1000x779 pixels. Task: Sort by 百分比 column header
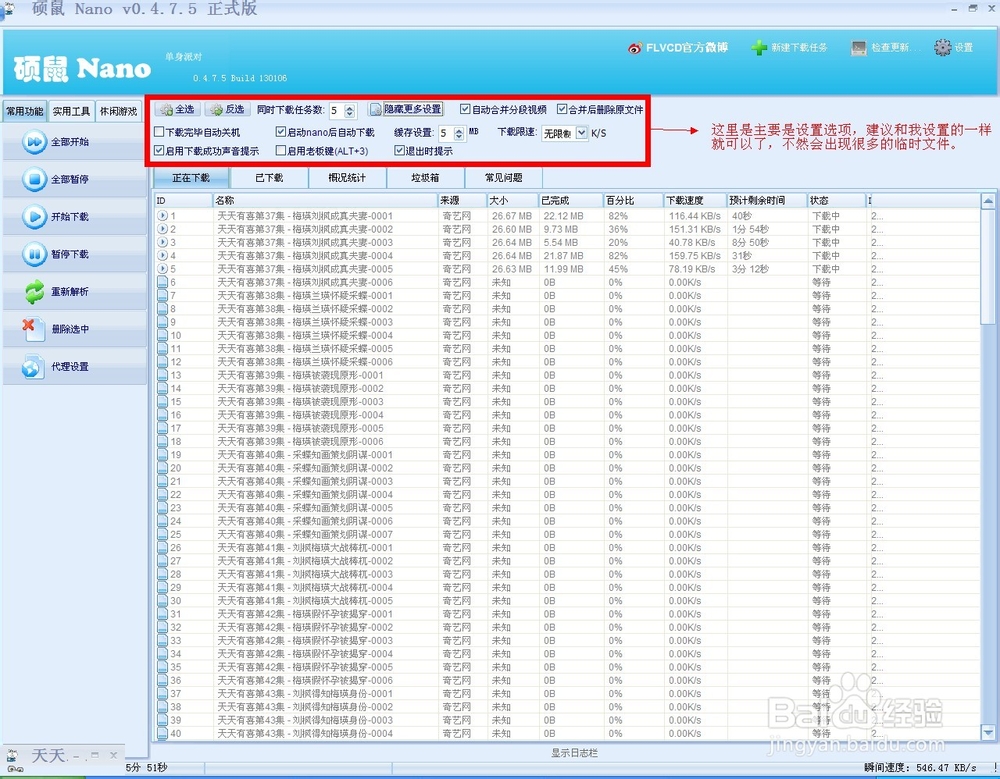coord(633,200)
